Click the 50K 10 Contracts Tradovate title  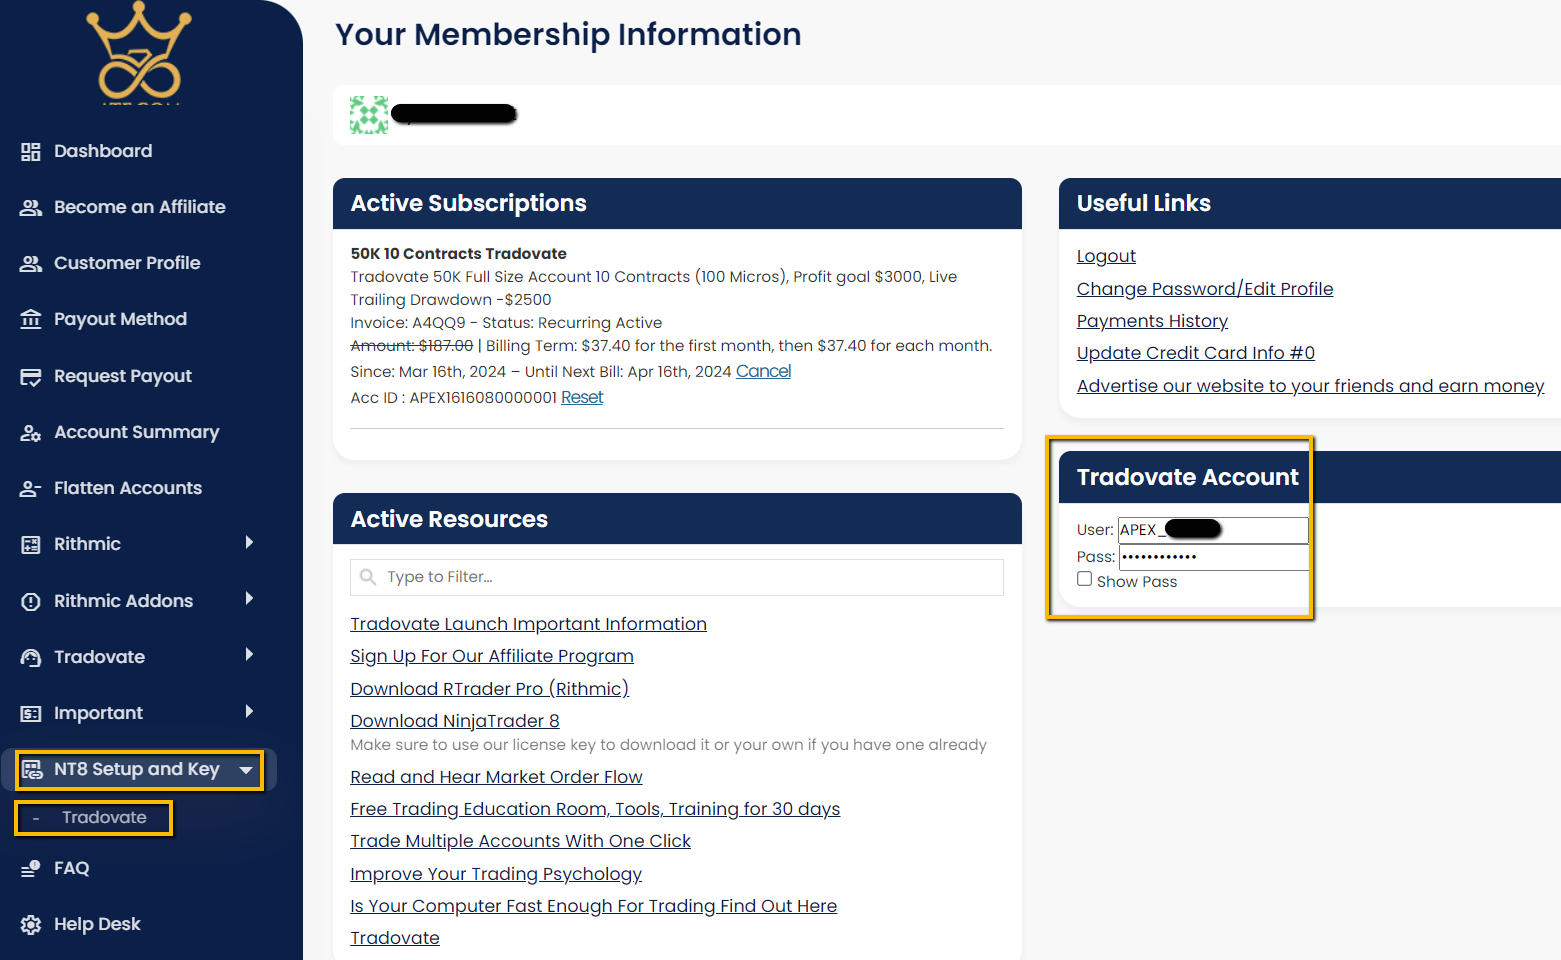pyautogui.click(x=458, y=254)
